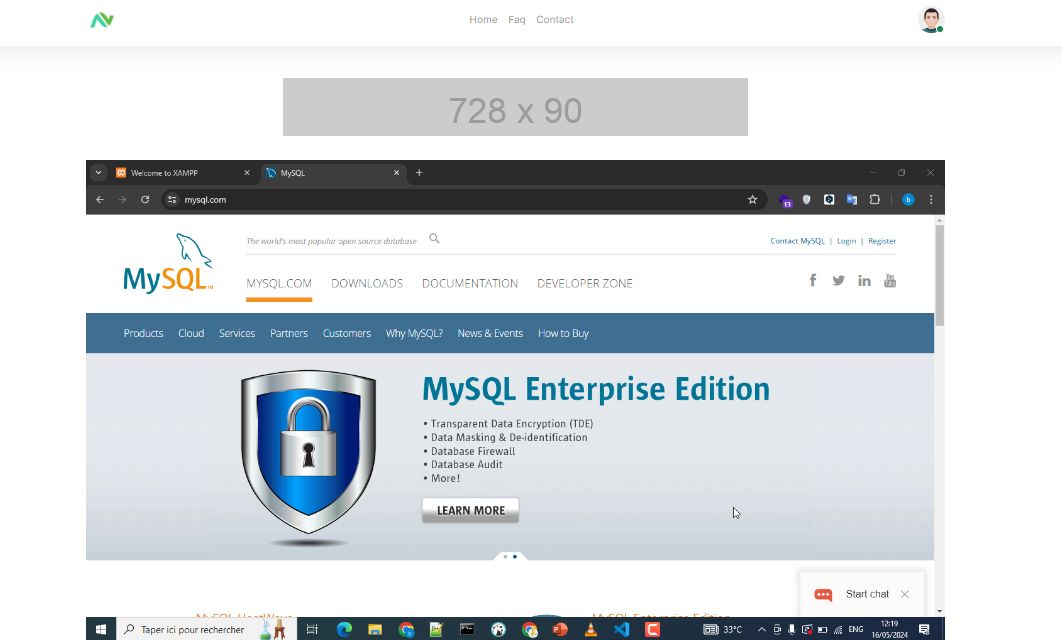The width and height of the screenshot is (1062, 640).
Task: Open News & Events menu item
Action: (490, 333)
